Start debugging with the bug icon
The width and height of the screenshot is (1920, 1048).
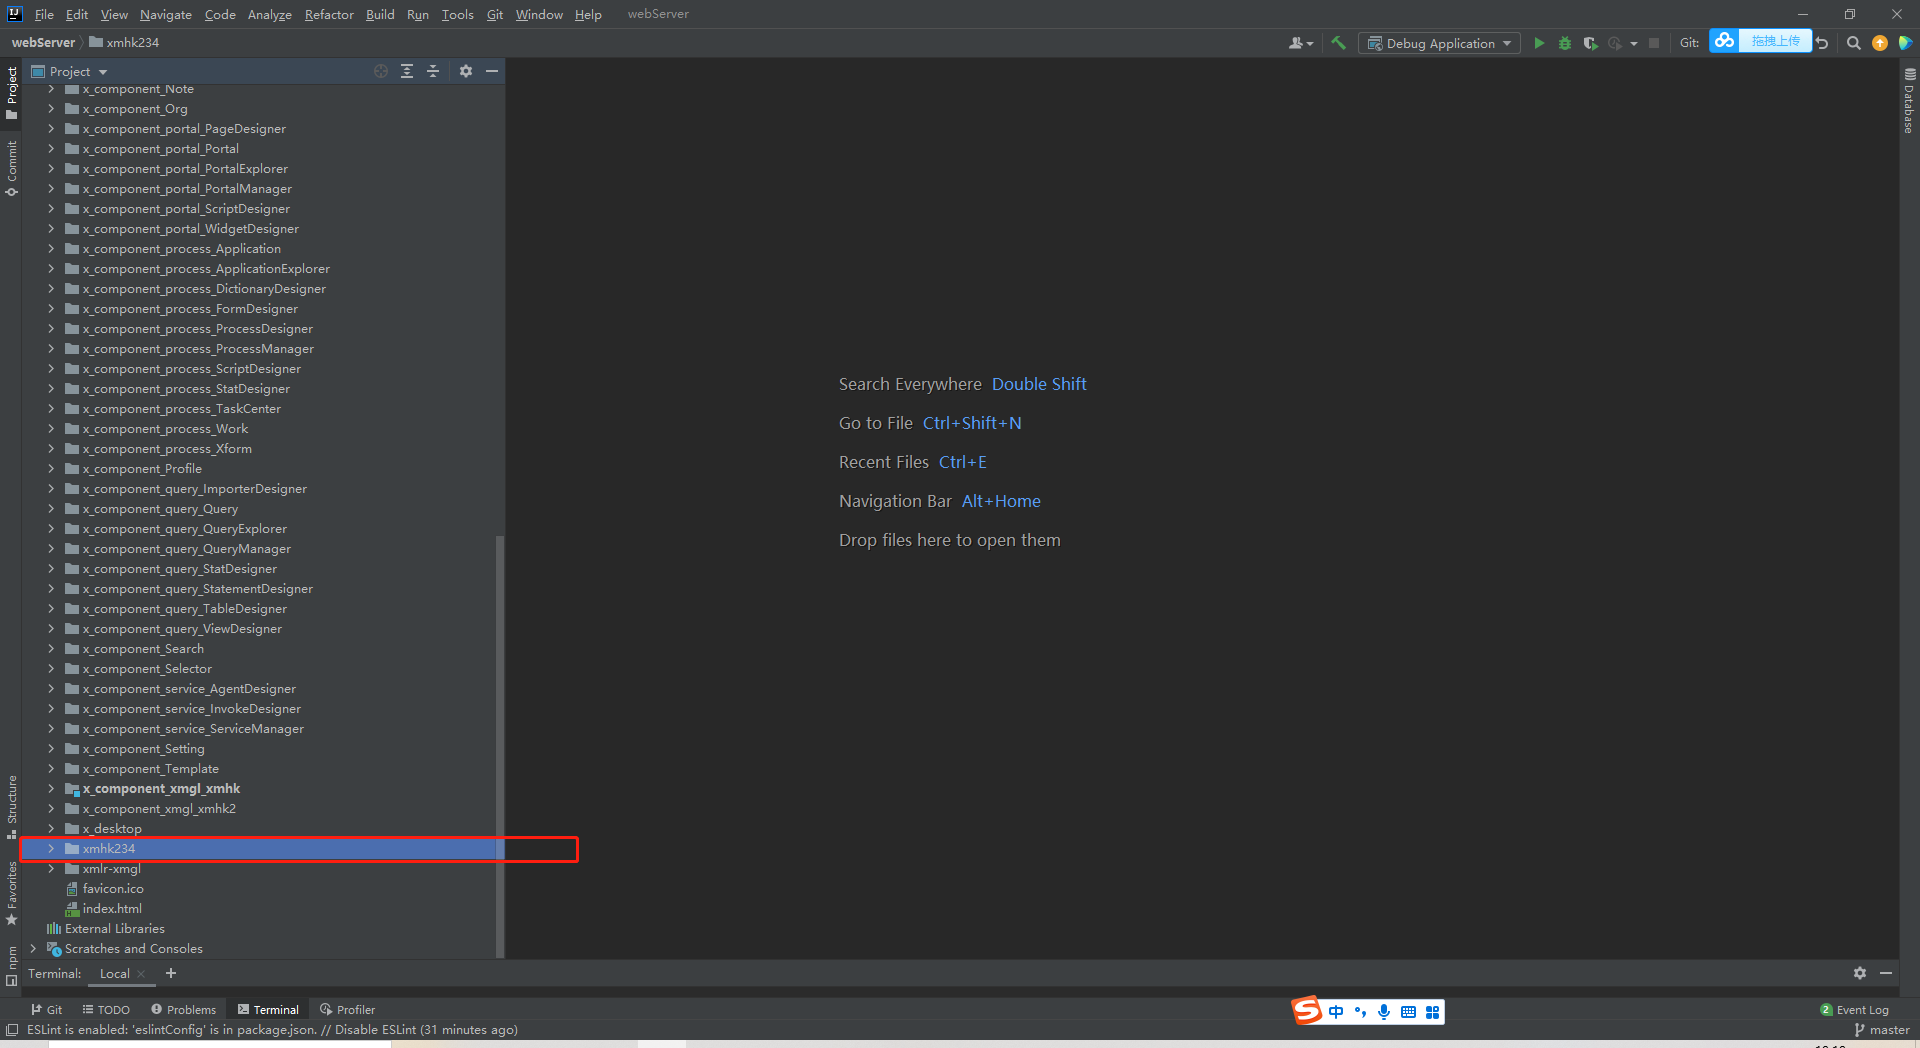(x=1565, y=43)
